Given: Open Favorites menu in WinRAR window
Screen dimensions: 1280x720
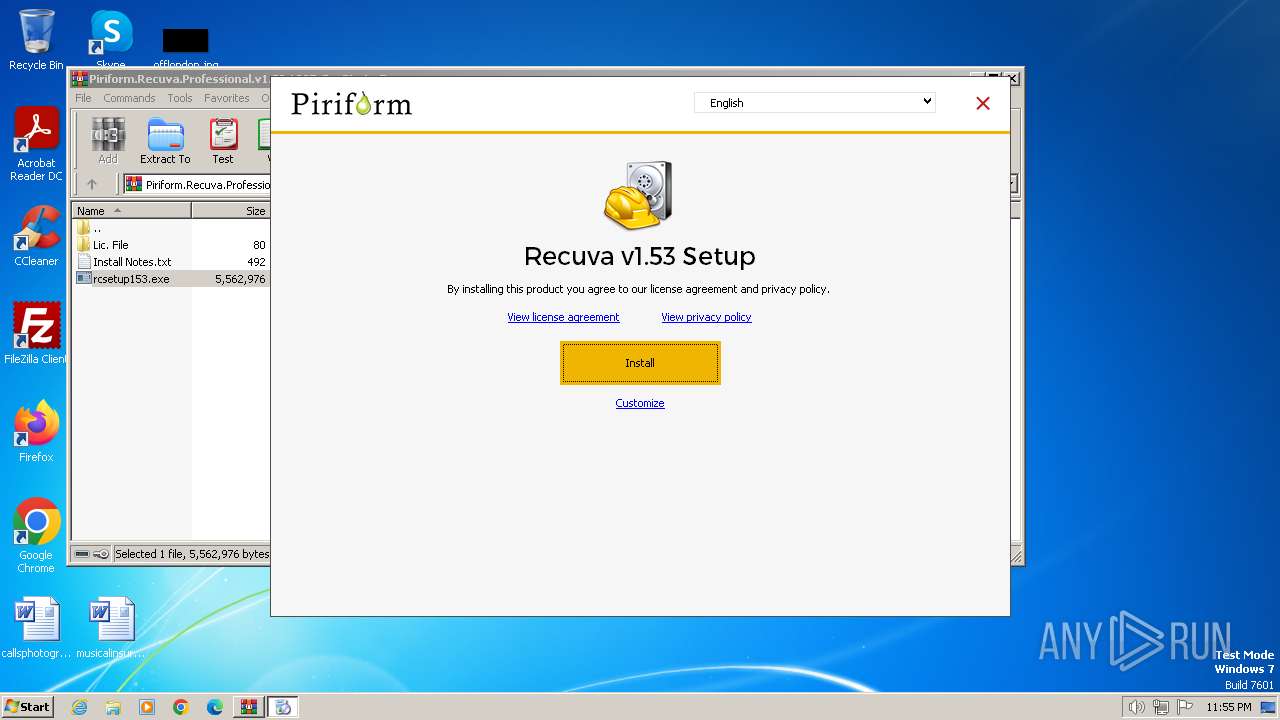Looking at the screenshot, I should tap(227, 98).
